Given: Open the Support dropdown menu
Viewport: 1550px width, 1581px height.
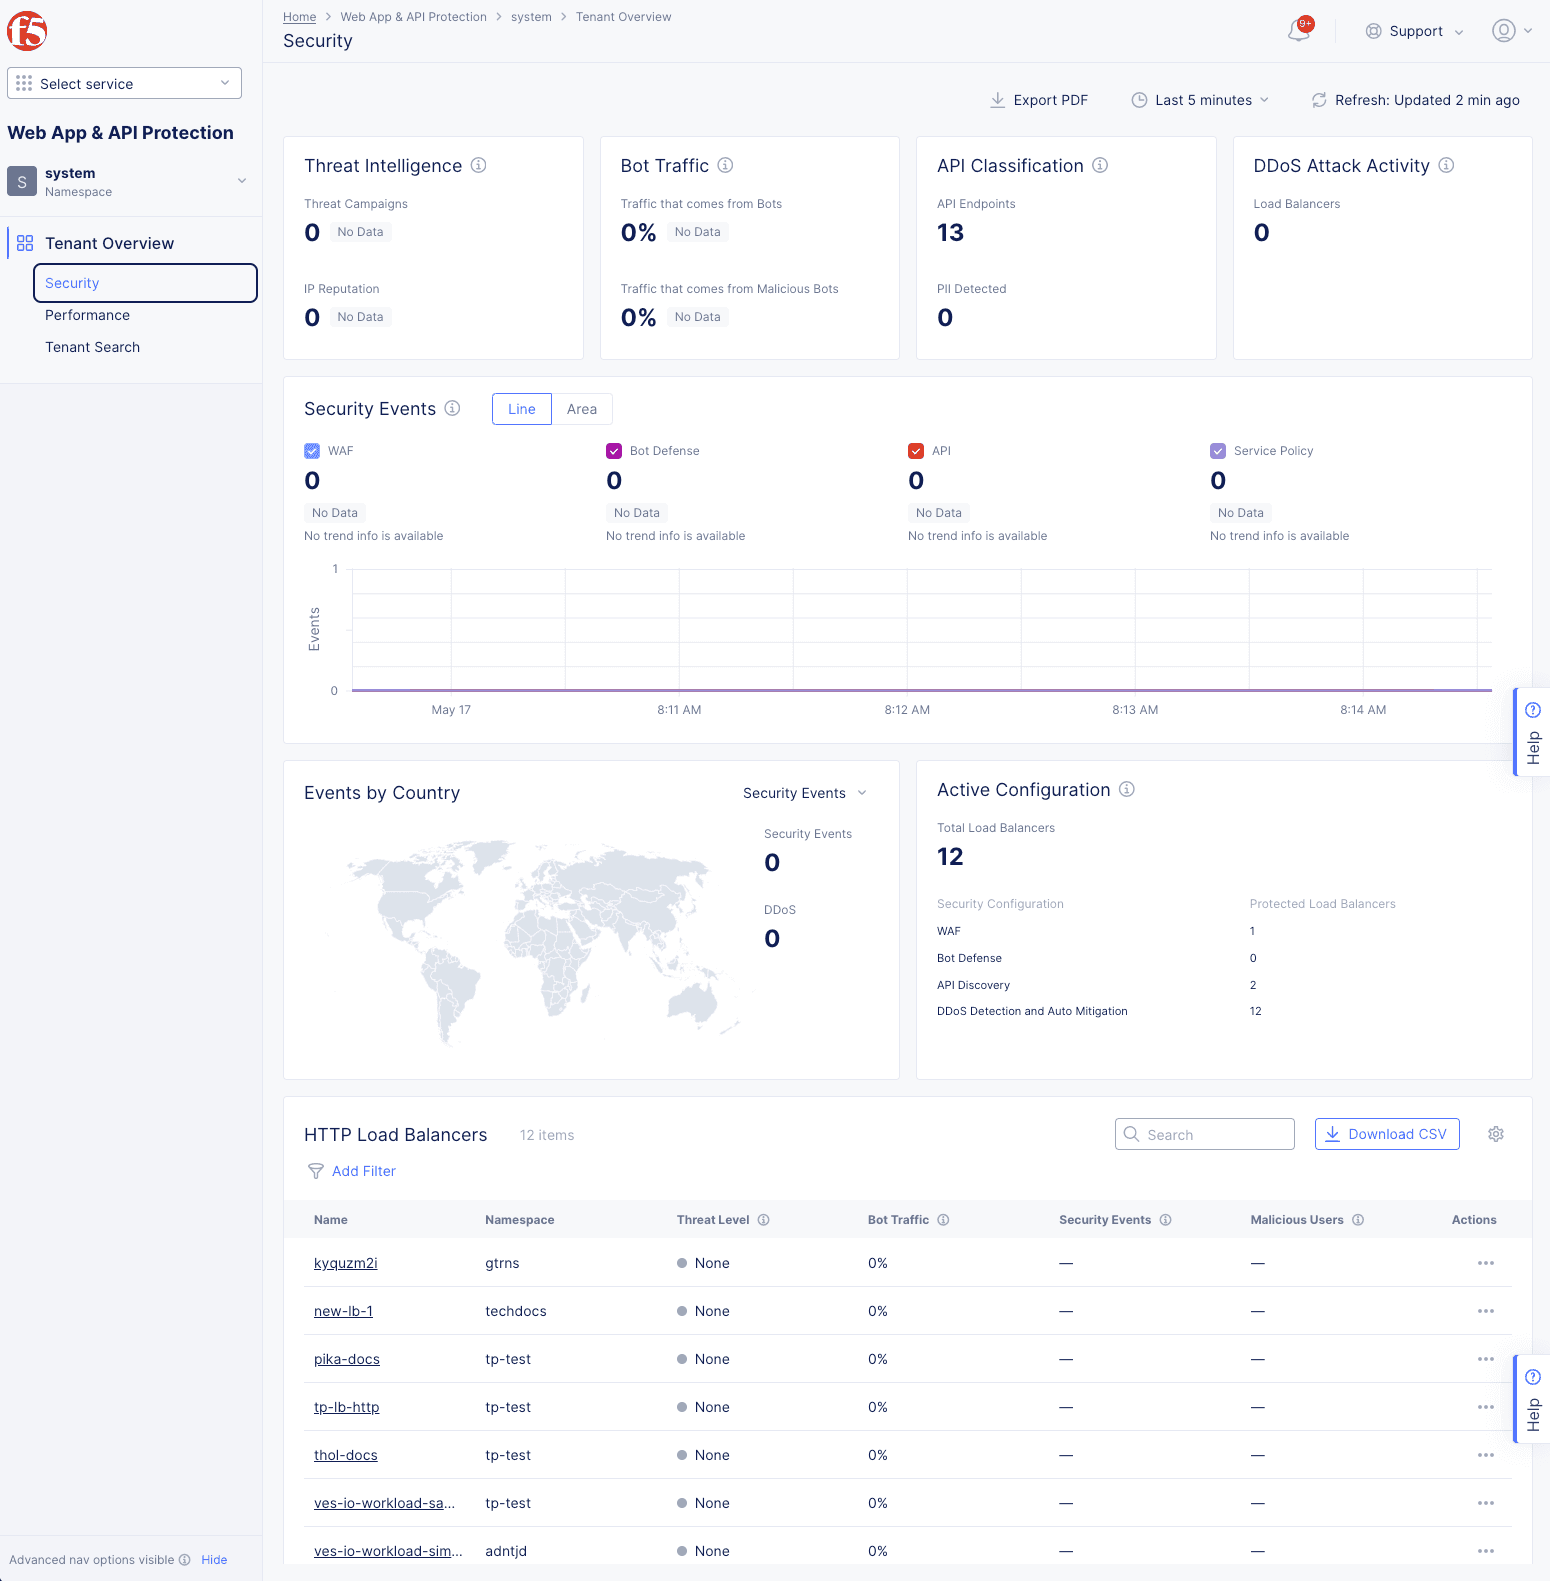Looking at the screenshot, I should pos(1415,31).
